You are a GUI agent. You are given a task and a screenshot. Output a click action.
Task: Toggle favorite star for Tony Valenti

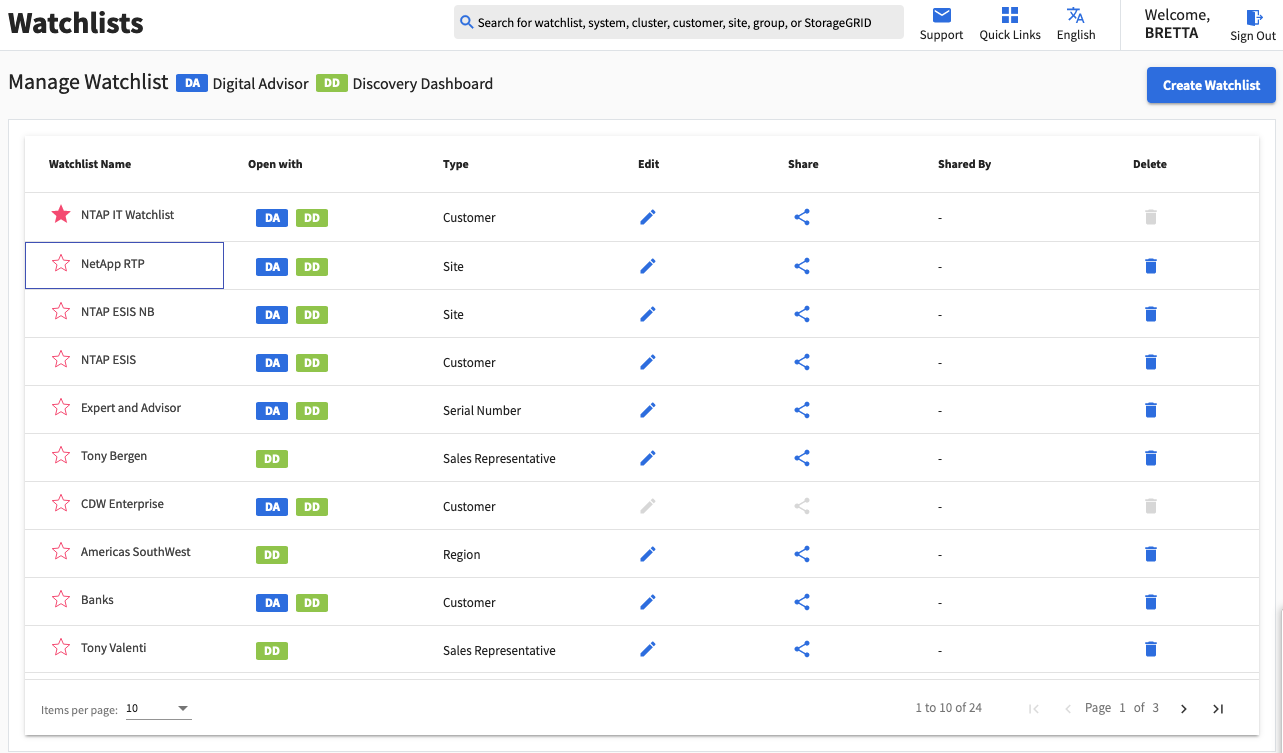click(x=61, y=648)
